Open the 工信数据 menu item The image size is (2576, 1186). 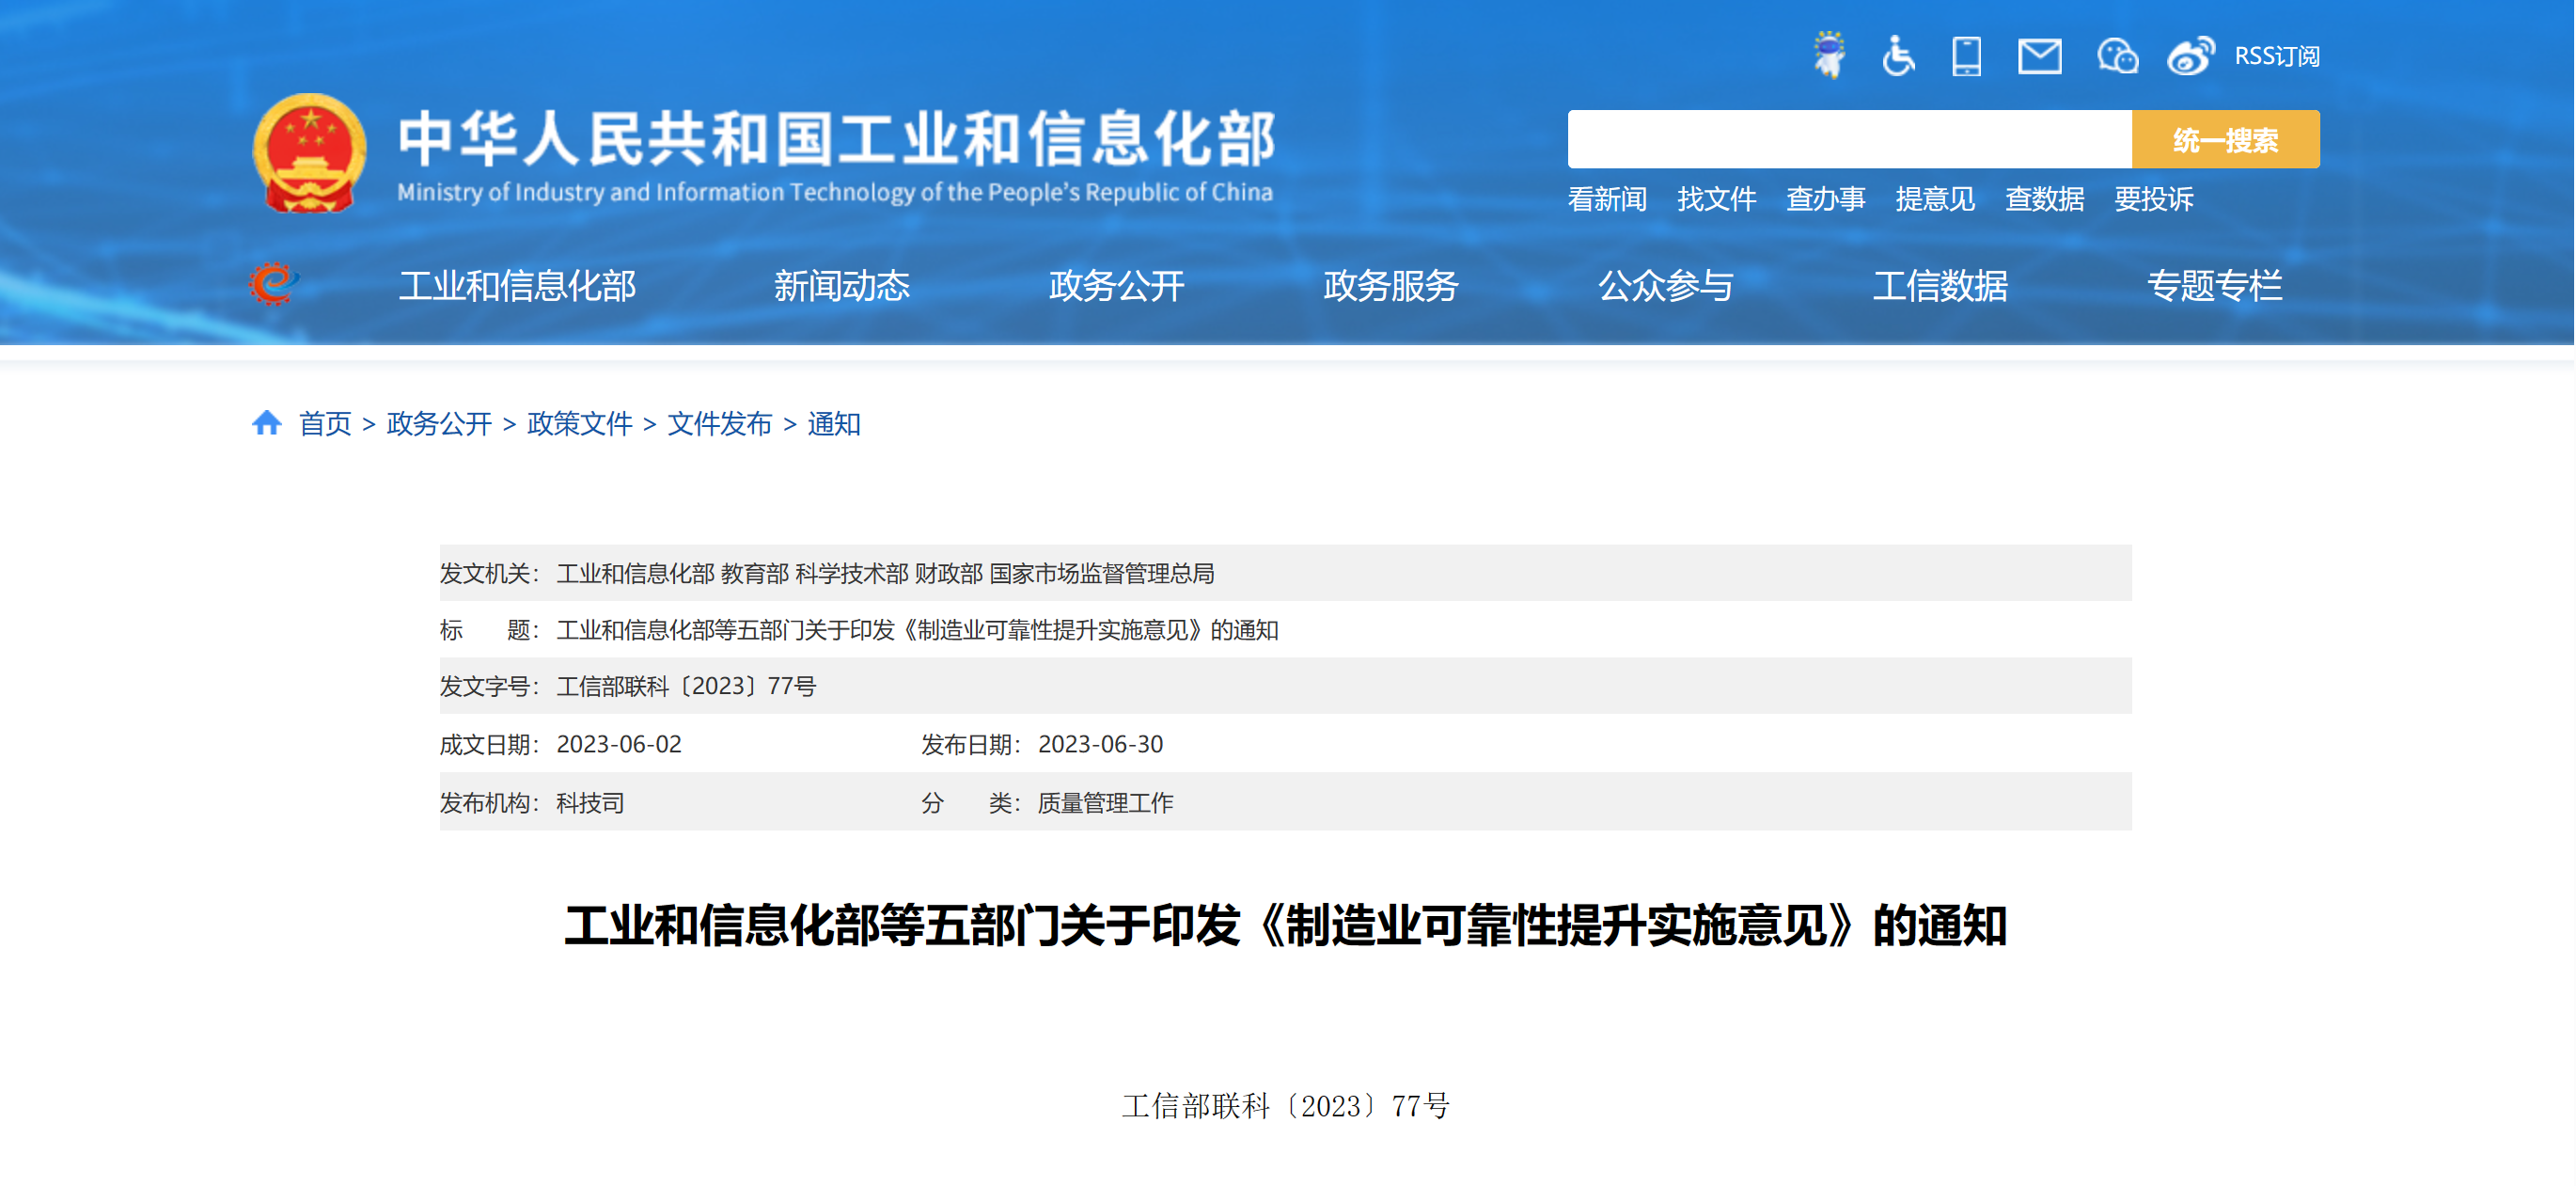click(x=1939, y=286)
